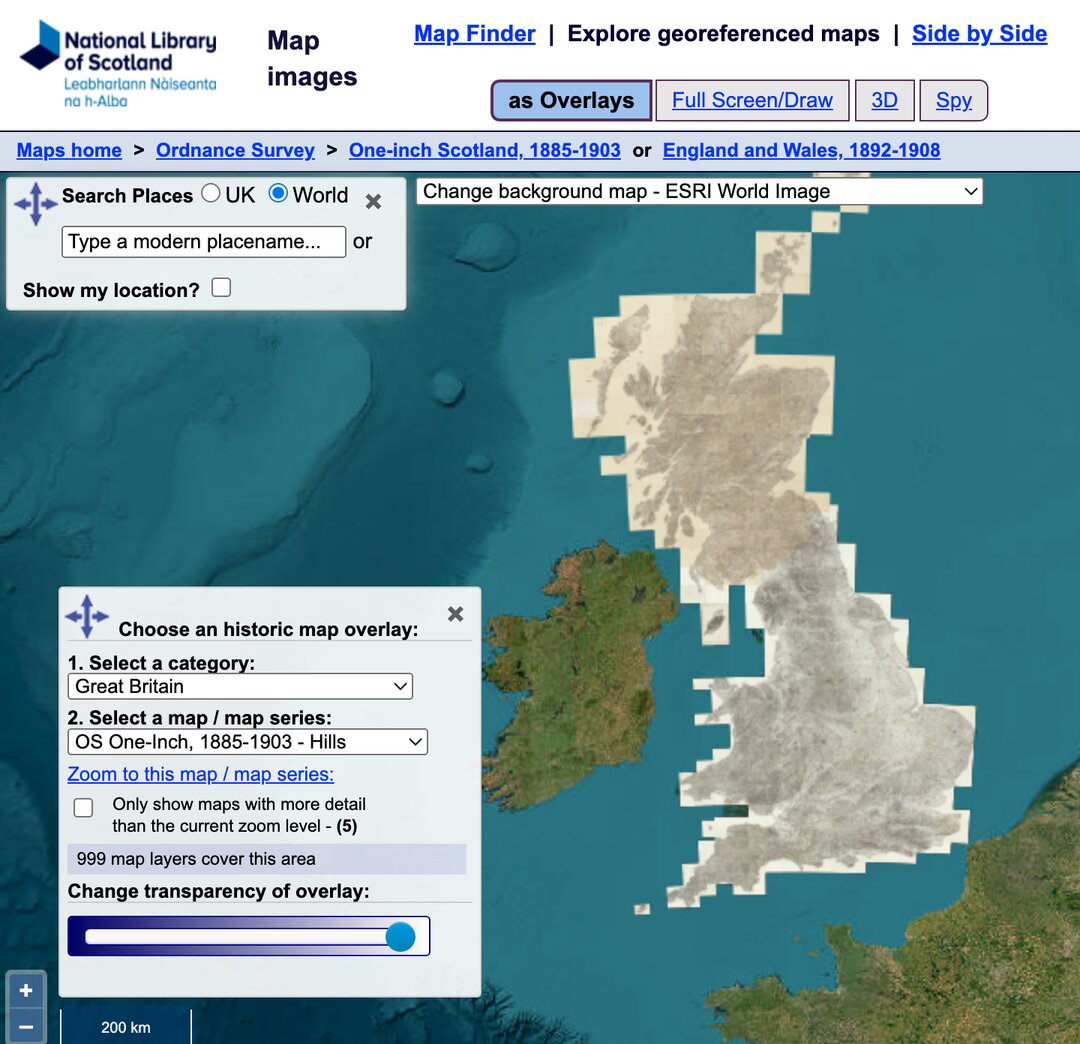Open the Side by Side viewer link
This screenshot has height=1044, width=1080.
coord(979,34)
